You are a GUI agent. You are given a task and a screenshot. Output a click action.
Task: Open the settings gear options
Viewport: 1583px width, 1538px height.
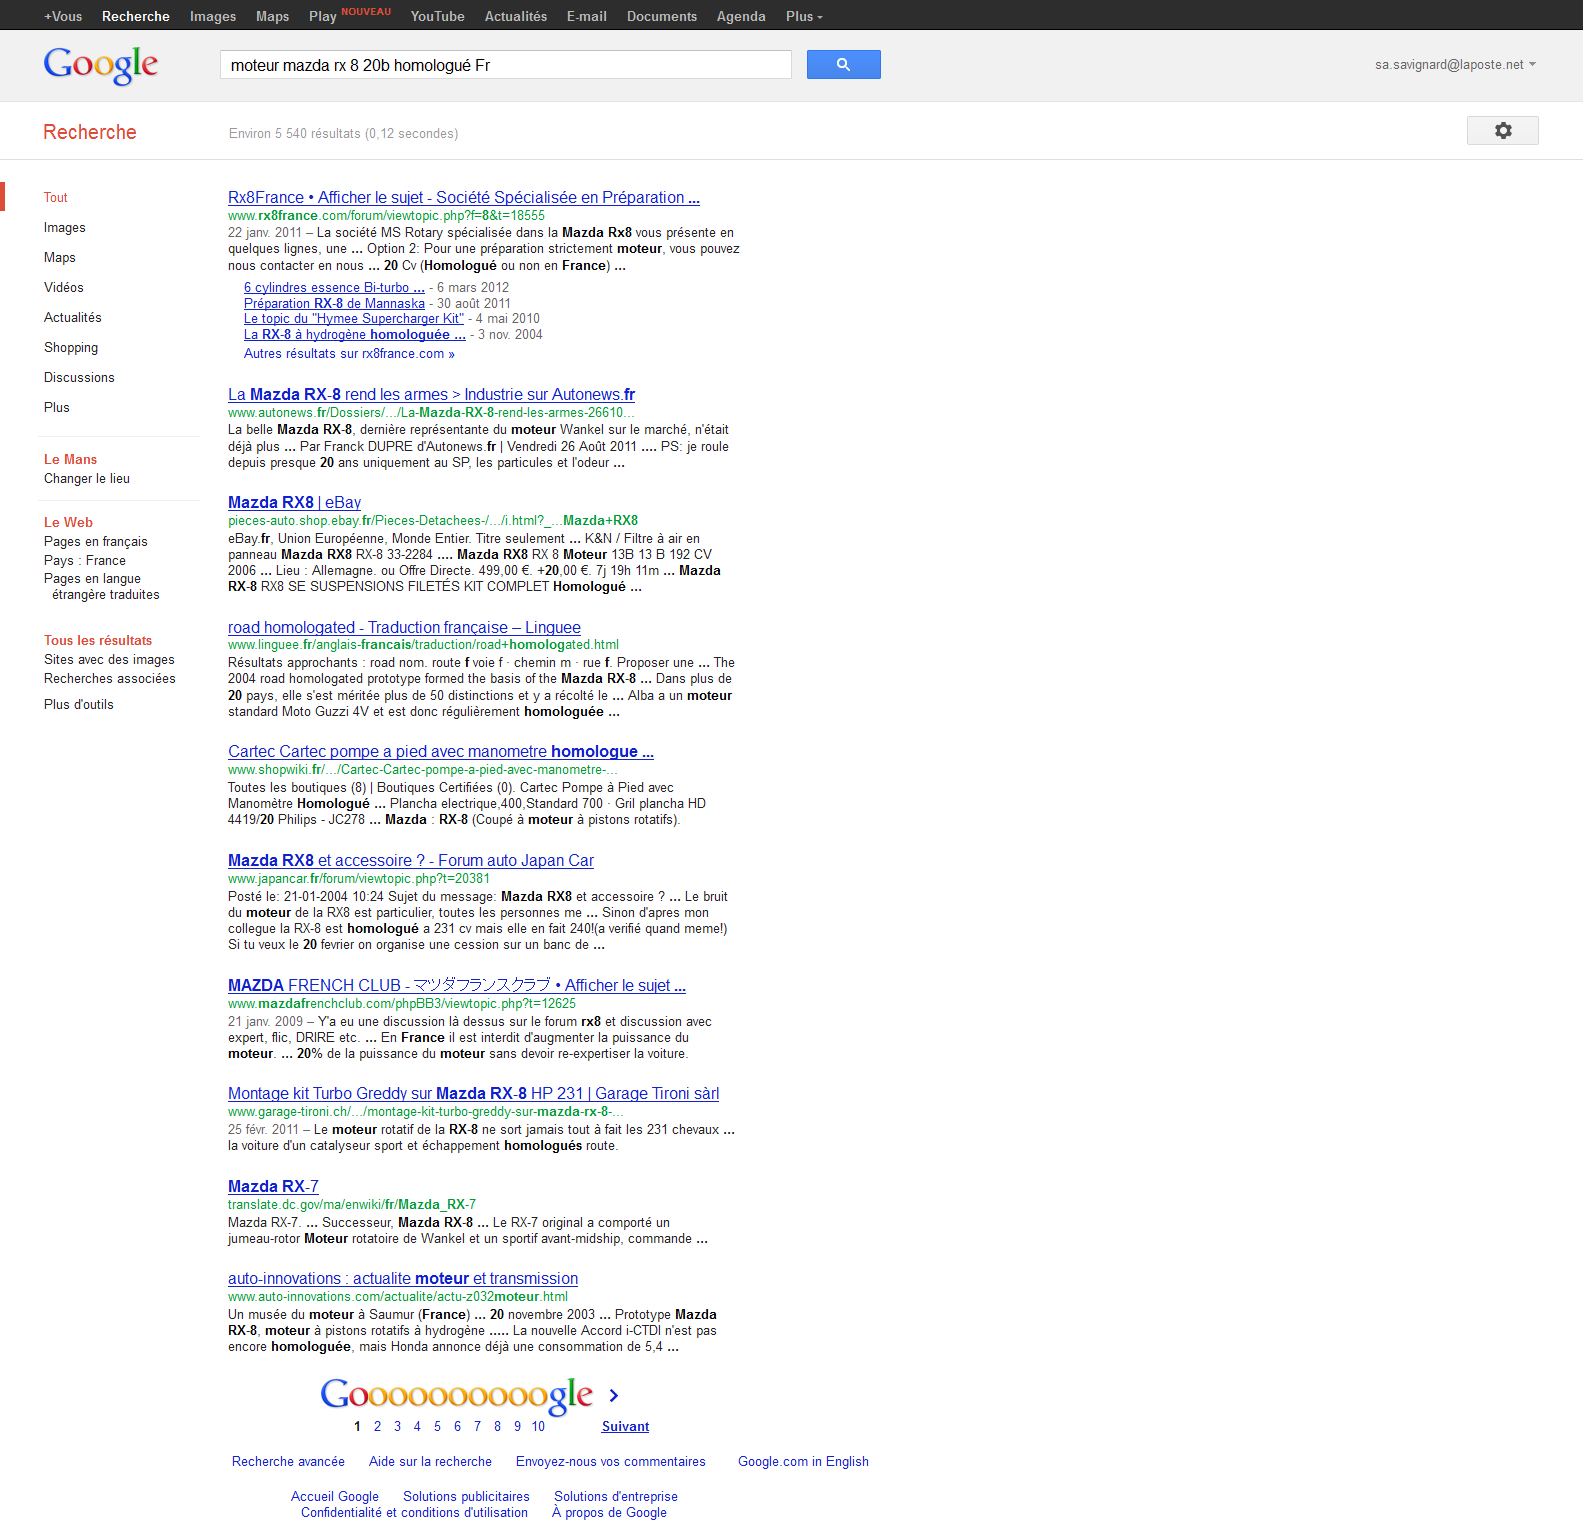[1502, 131]
